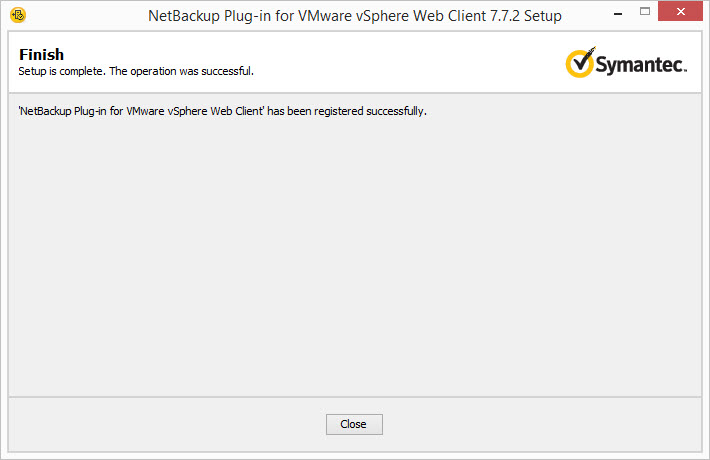Minimize the Setup window
This screenshot has width=710, height=460.
618,13
